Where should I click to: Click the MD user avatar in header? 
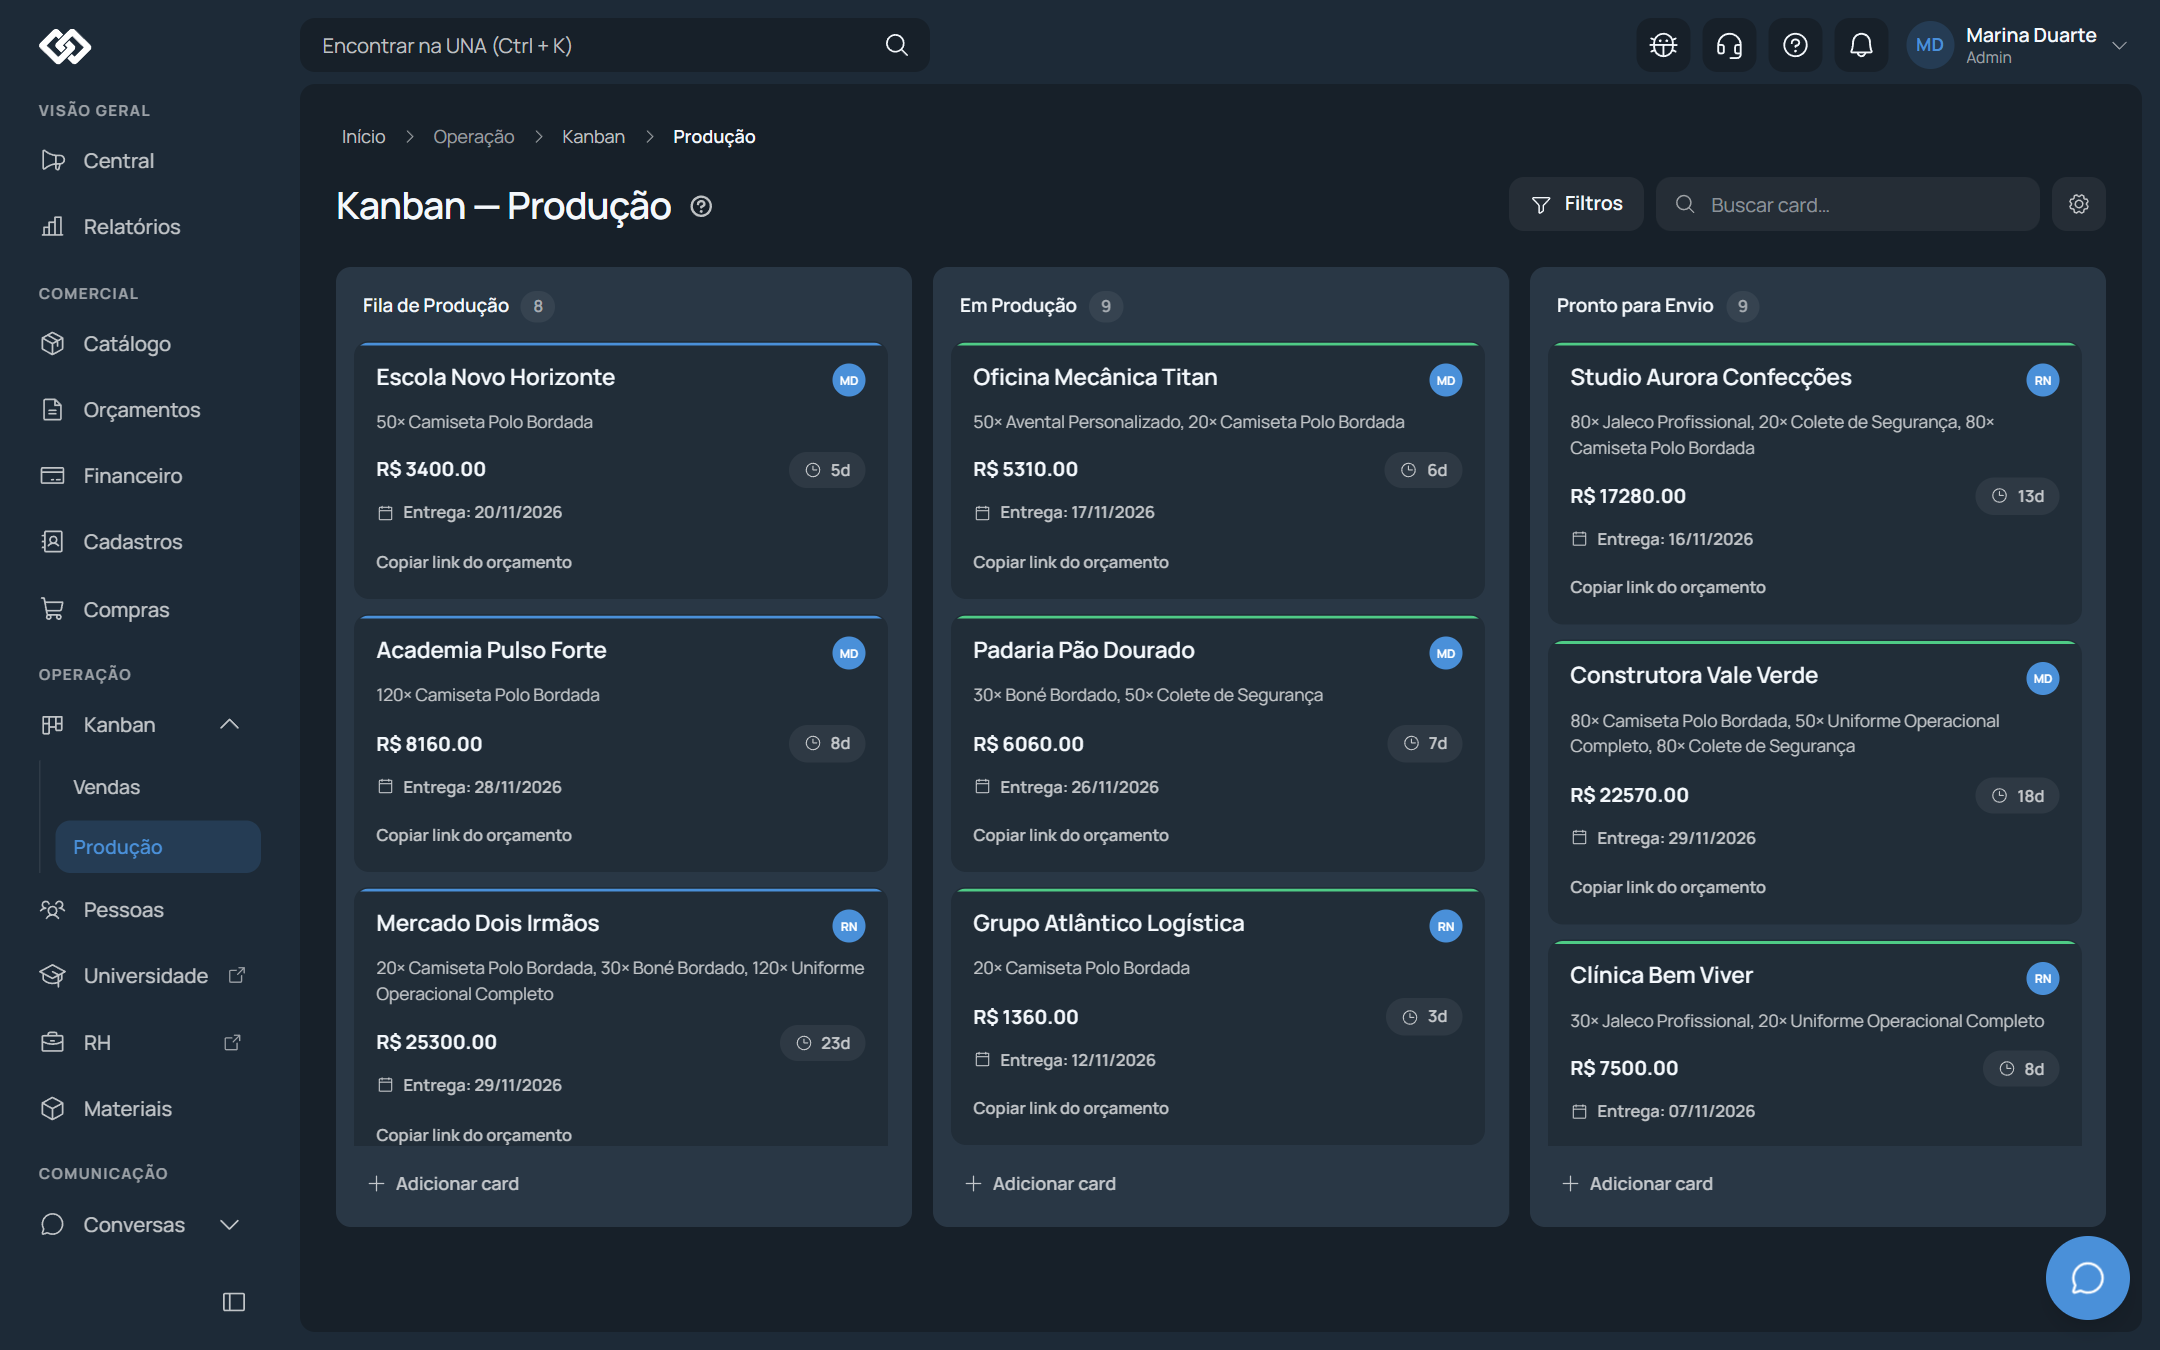point(1930,45)
